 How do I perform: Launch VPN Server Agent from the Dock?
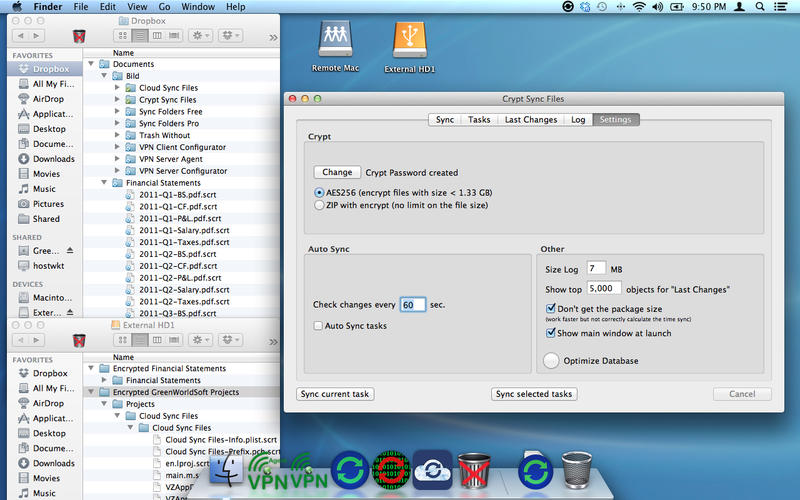[x=268, y=471]
